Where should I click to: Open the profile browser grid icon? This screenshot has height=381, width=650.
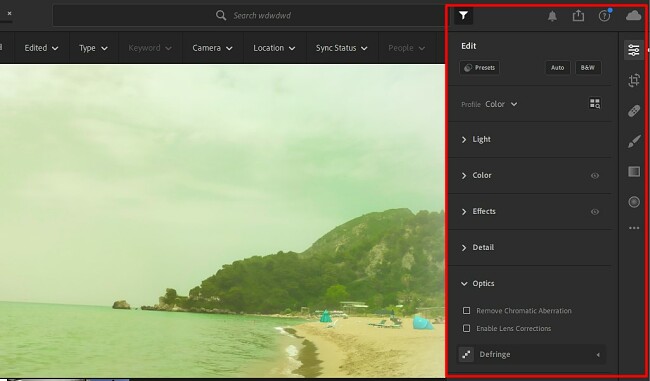coord(594,103)
